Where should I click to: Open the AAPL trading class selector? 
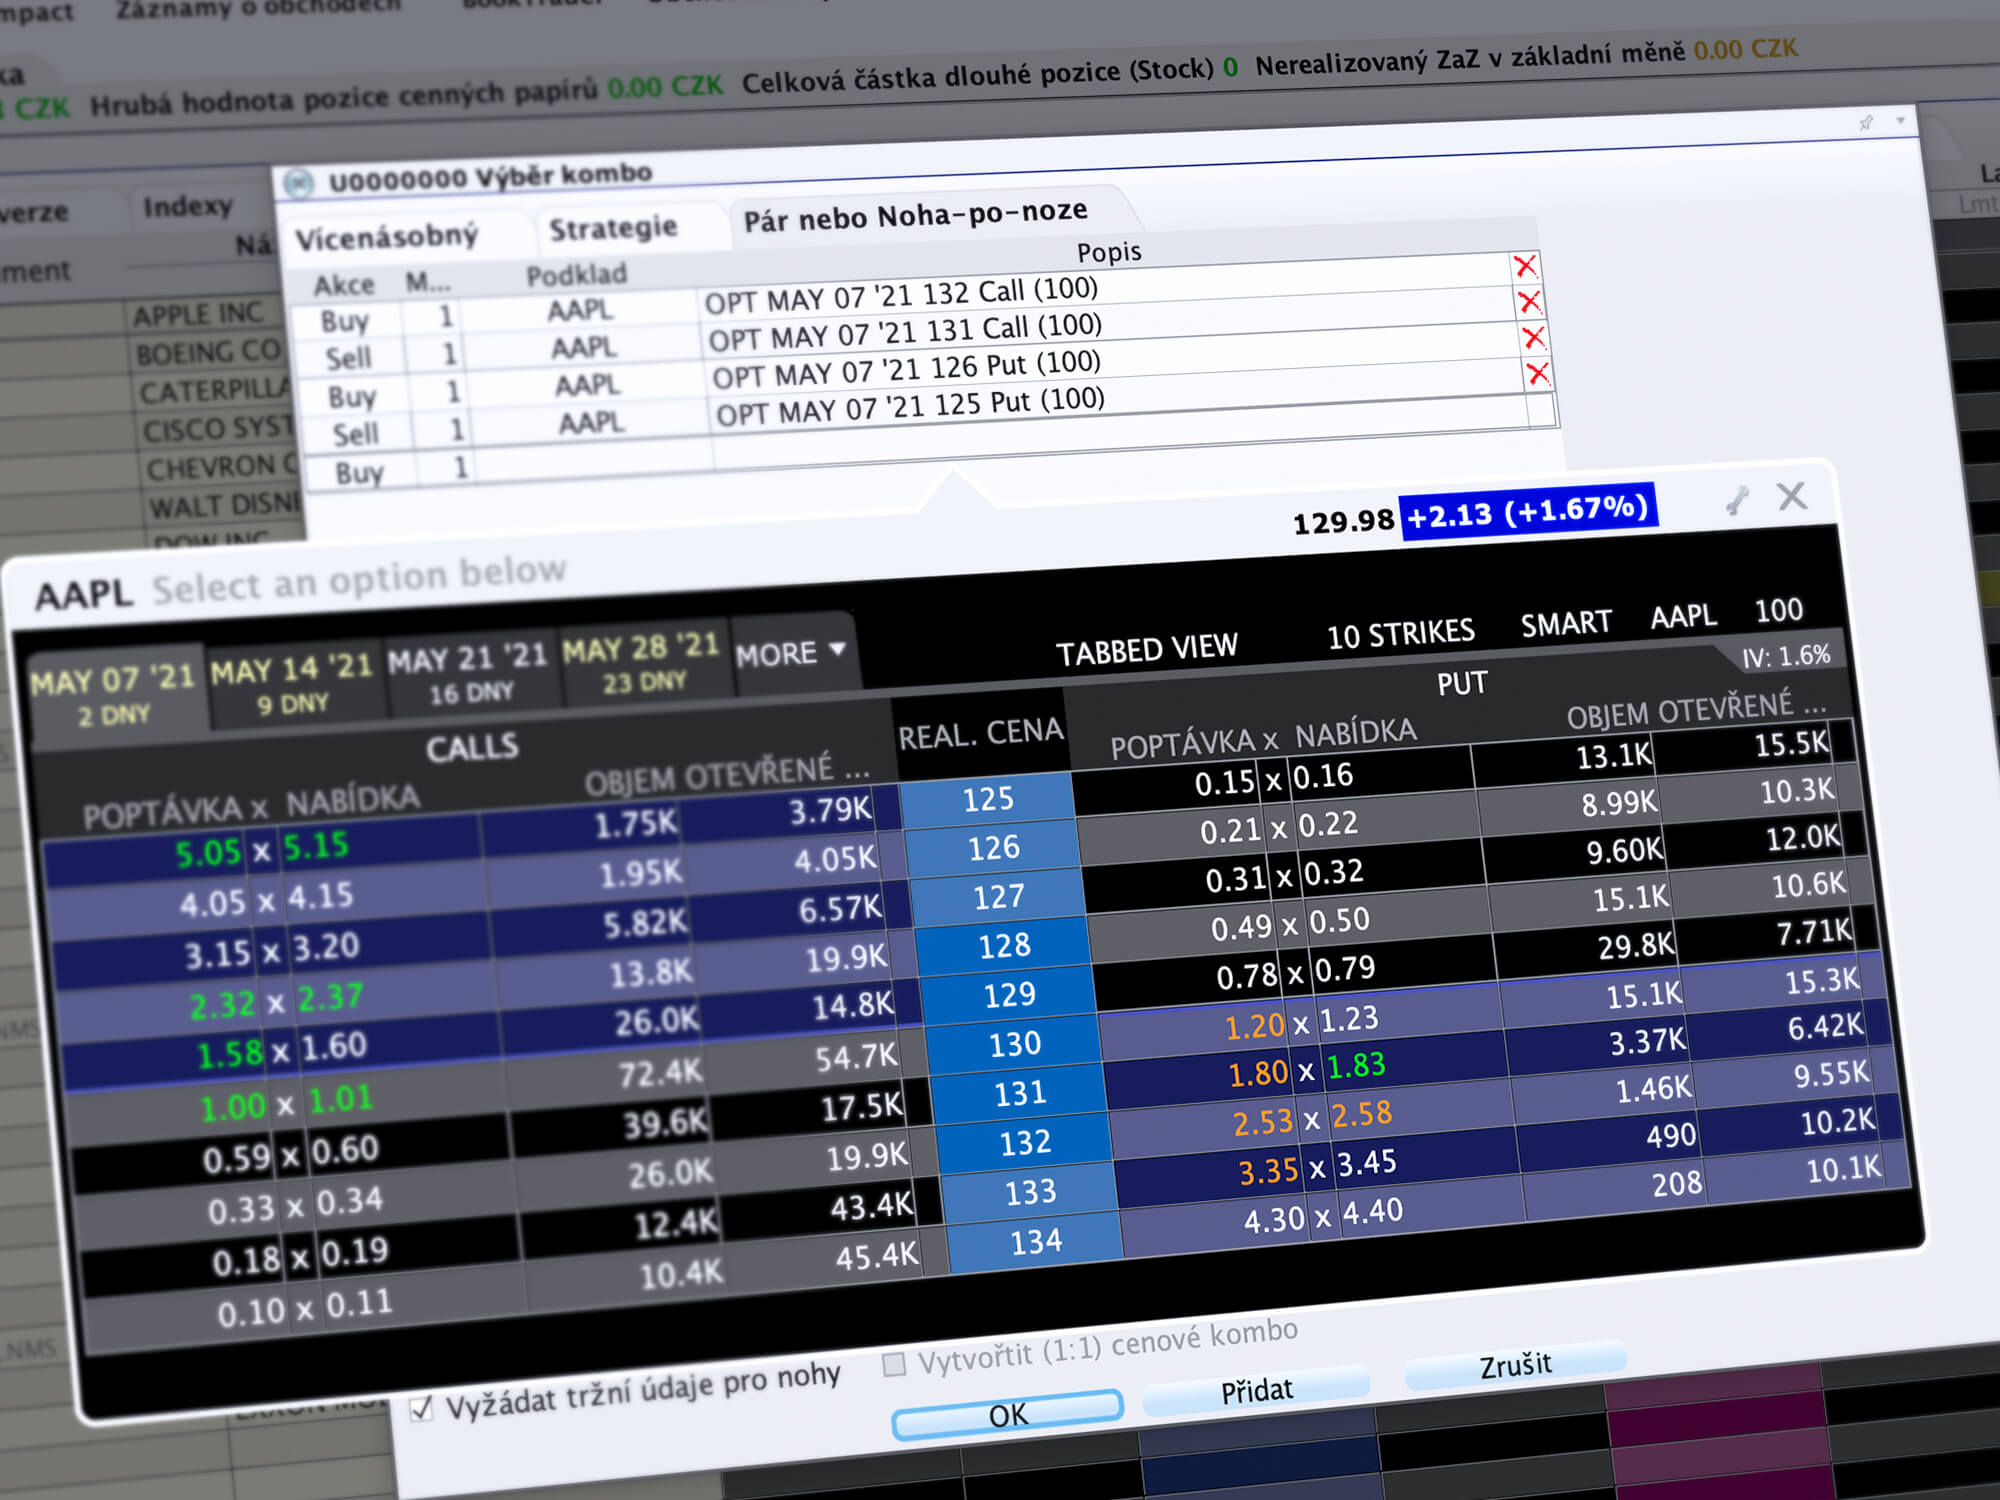click(x=1684, y=616)
